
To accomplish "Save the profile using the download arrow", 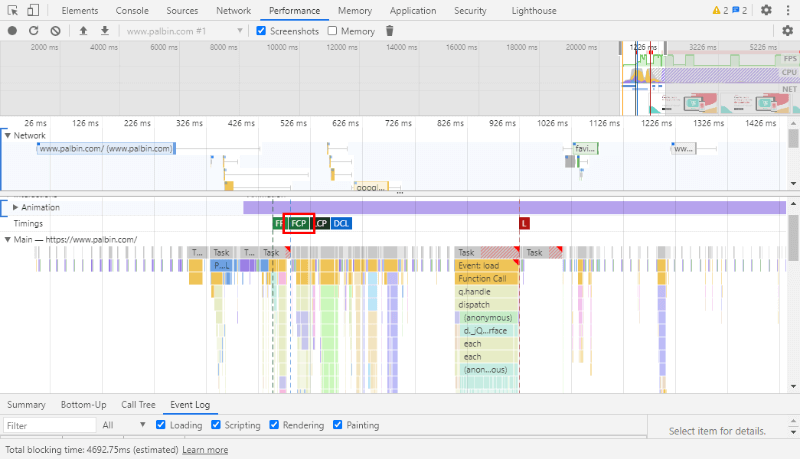I will [105, 31].
